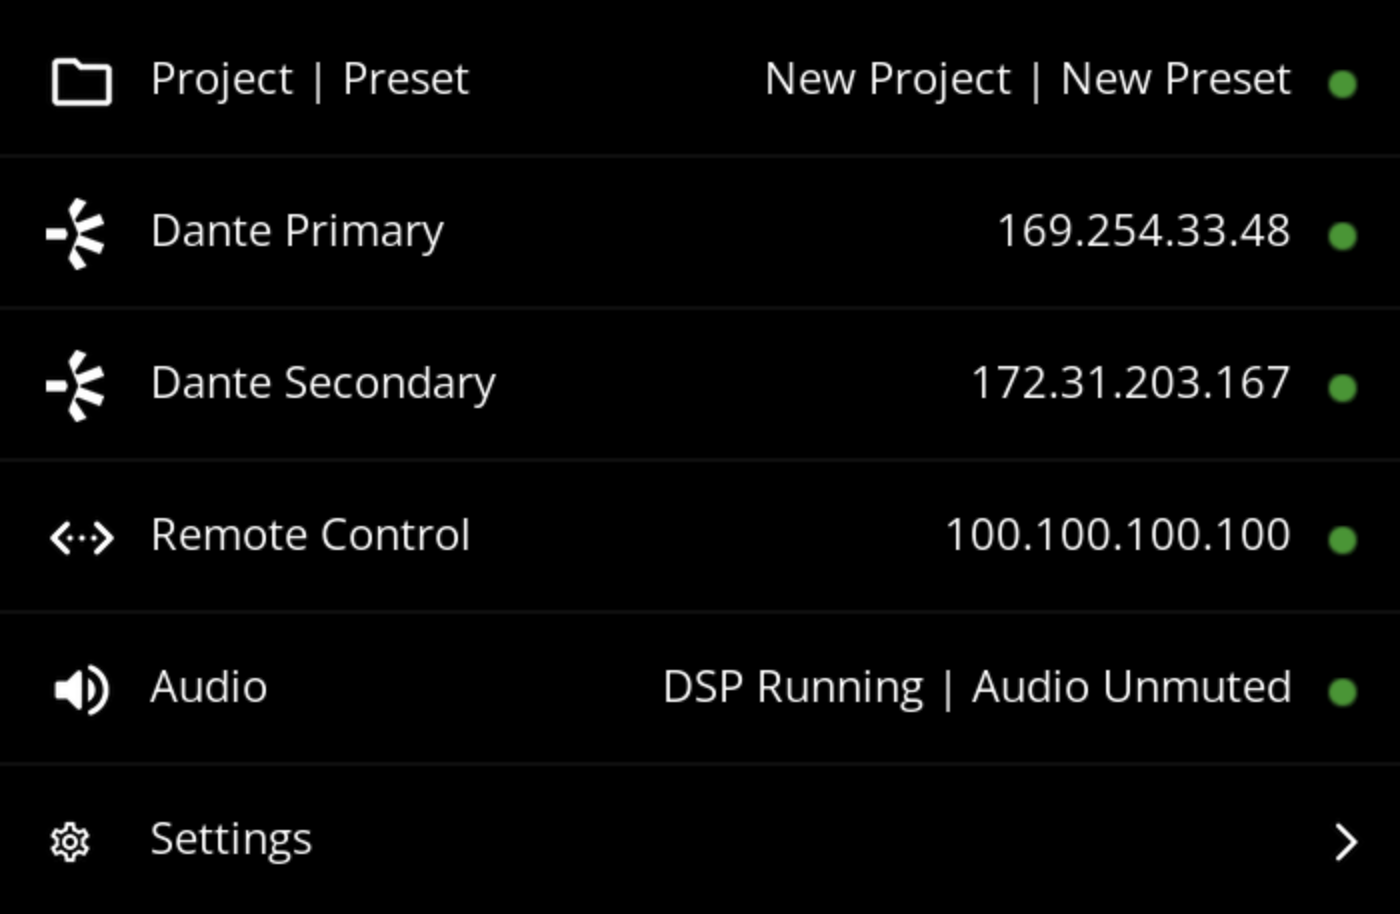Click the Dante Secondary network icon

[x=77, y=385]
